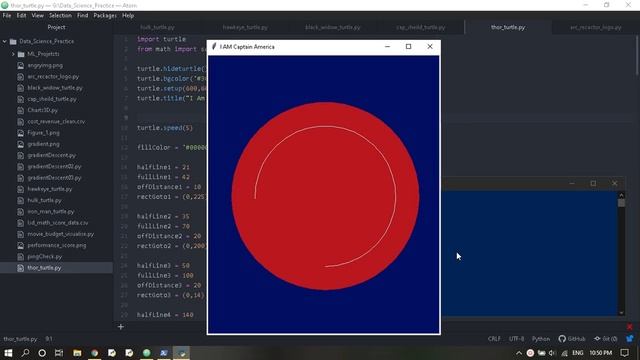Open lsd_math_score_data.csv in tree
This screenshot has height=360, width=640.
(x=58, y=223)
